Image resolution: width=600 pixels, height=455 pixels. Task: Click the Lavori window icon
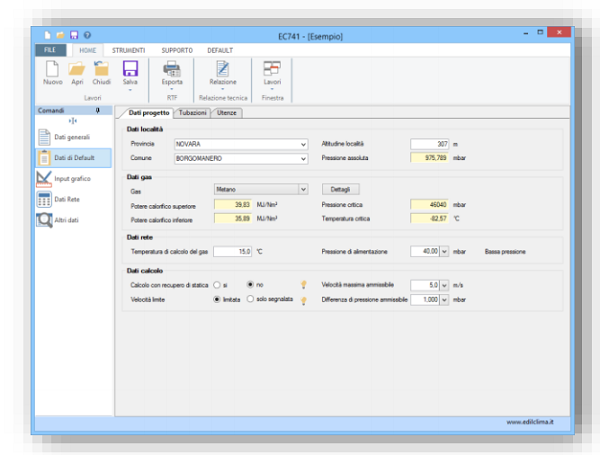click(271, 69)
